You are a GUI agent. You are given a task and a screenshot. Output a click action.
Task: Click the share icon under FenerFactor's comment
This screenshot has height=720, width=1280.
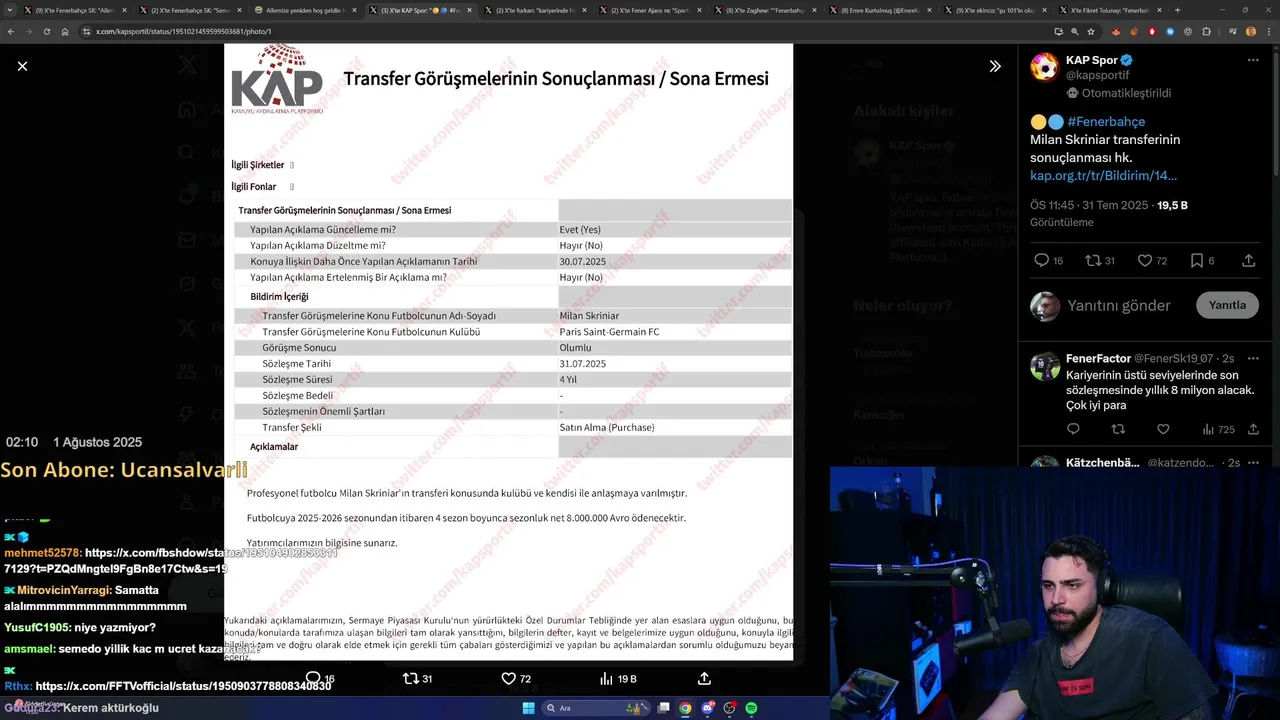pos(1253,429)
